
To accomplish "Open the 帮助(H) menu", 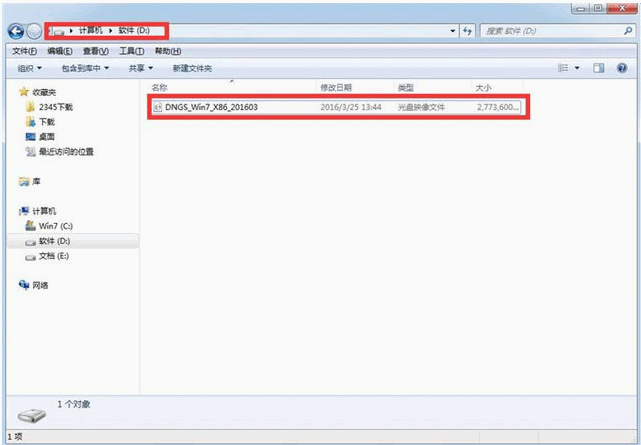I will [x=168, y=51].
